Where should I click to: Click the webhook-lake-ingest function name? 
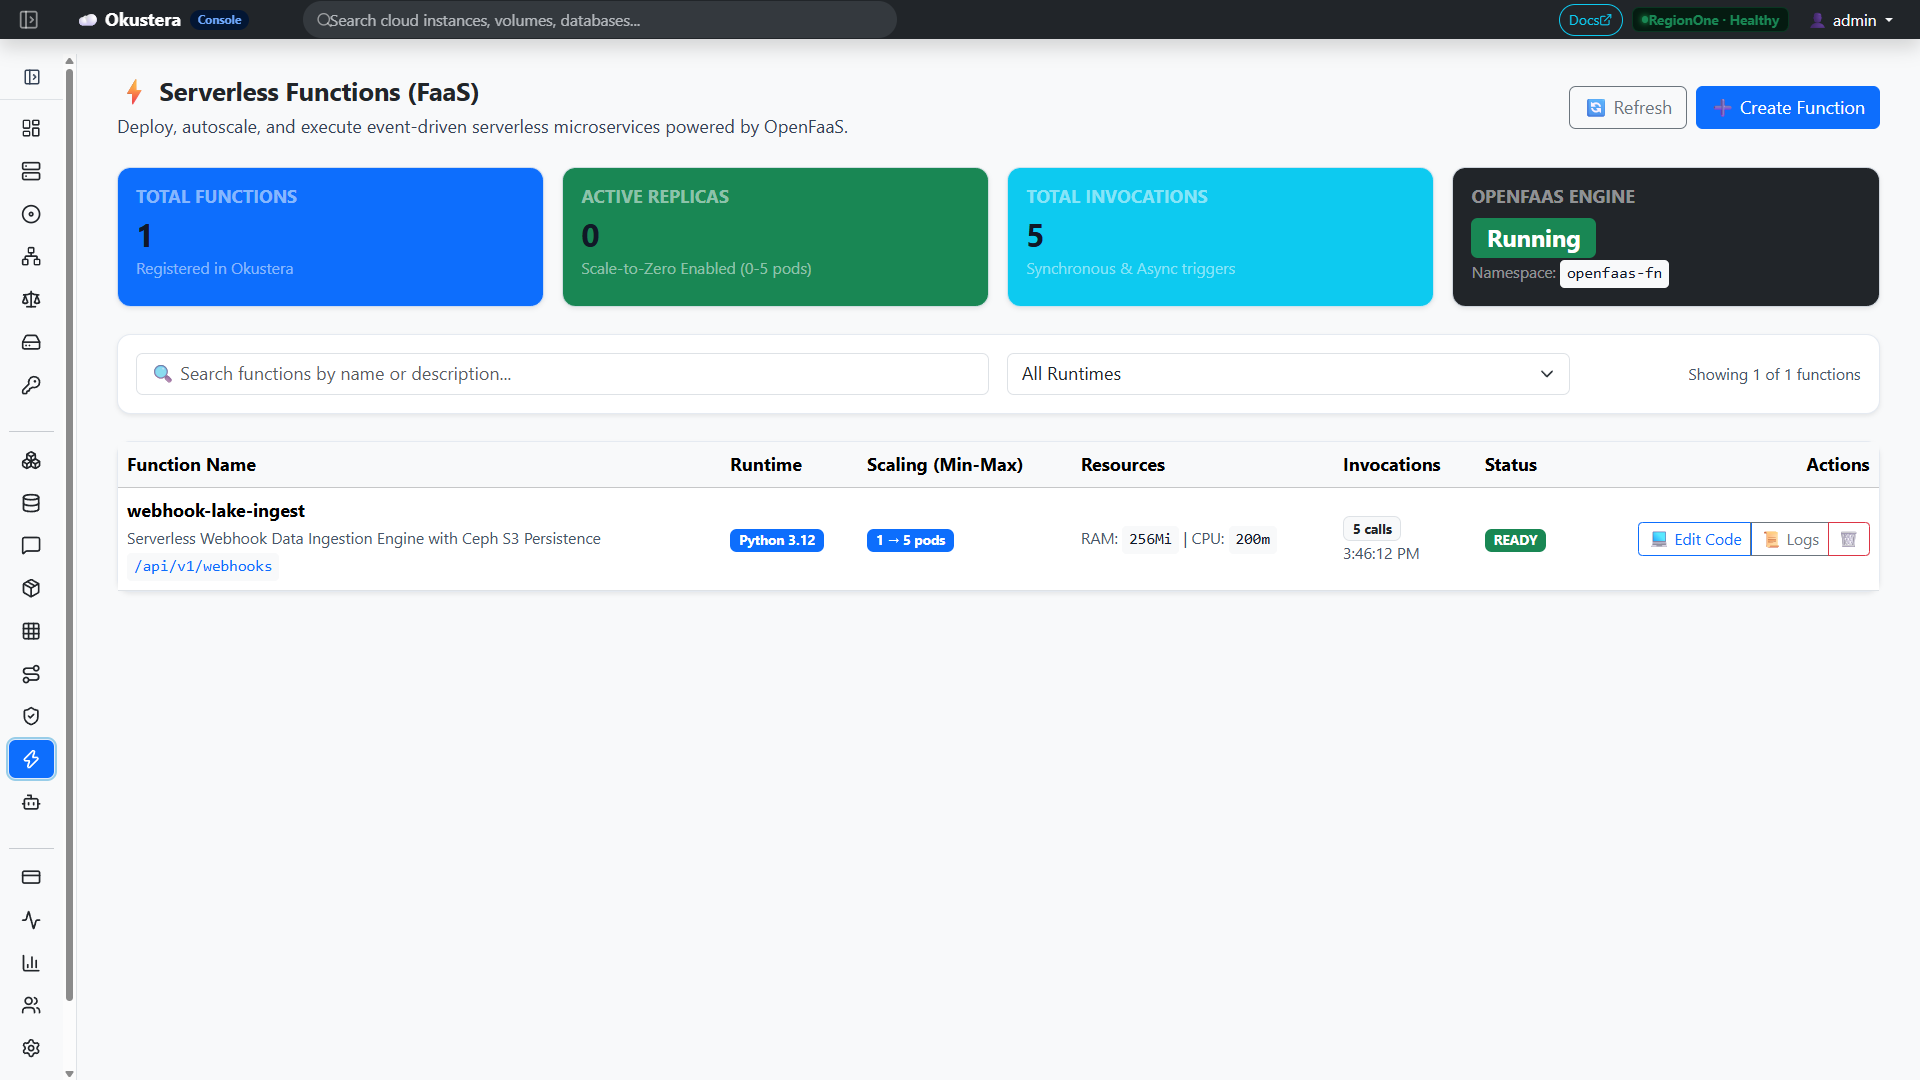point(216,511)
